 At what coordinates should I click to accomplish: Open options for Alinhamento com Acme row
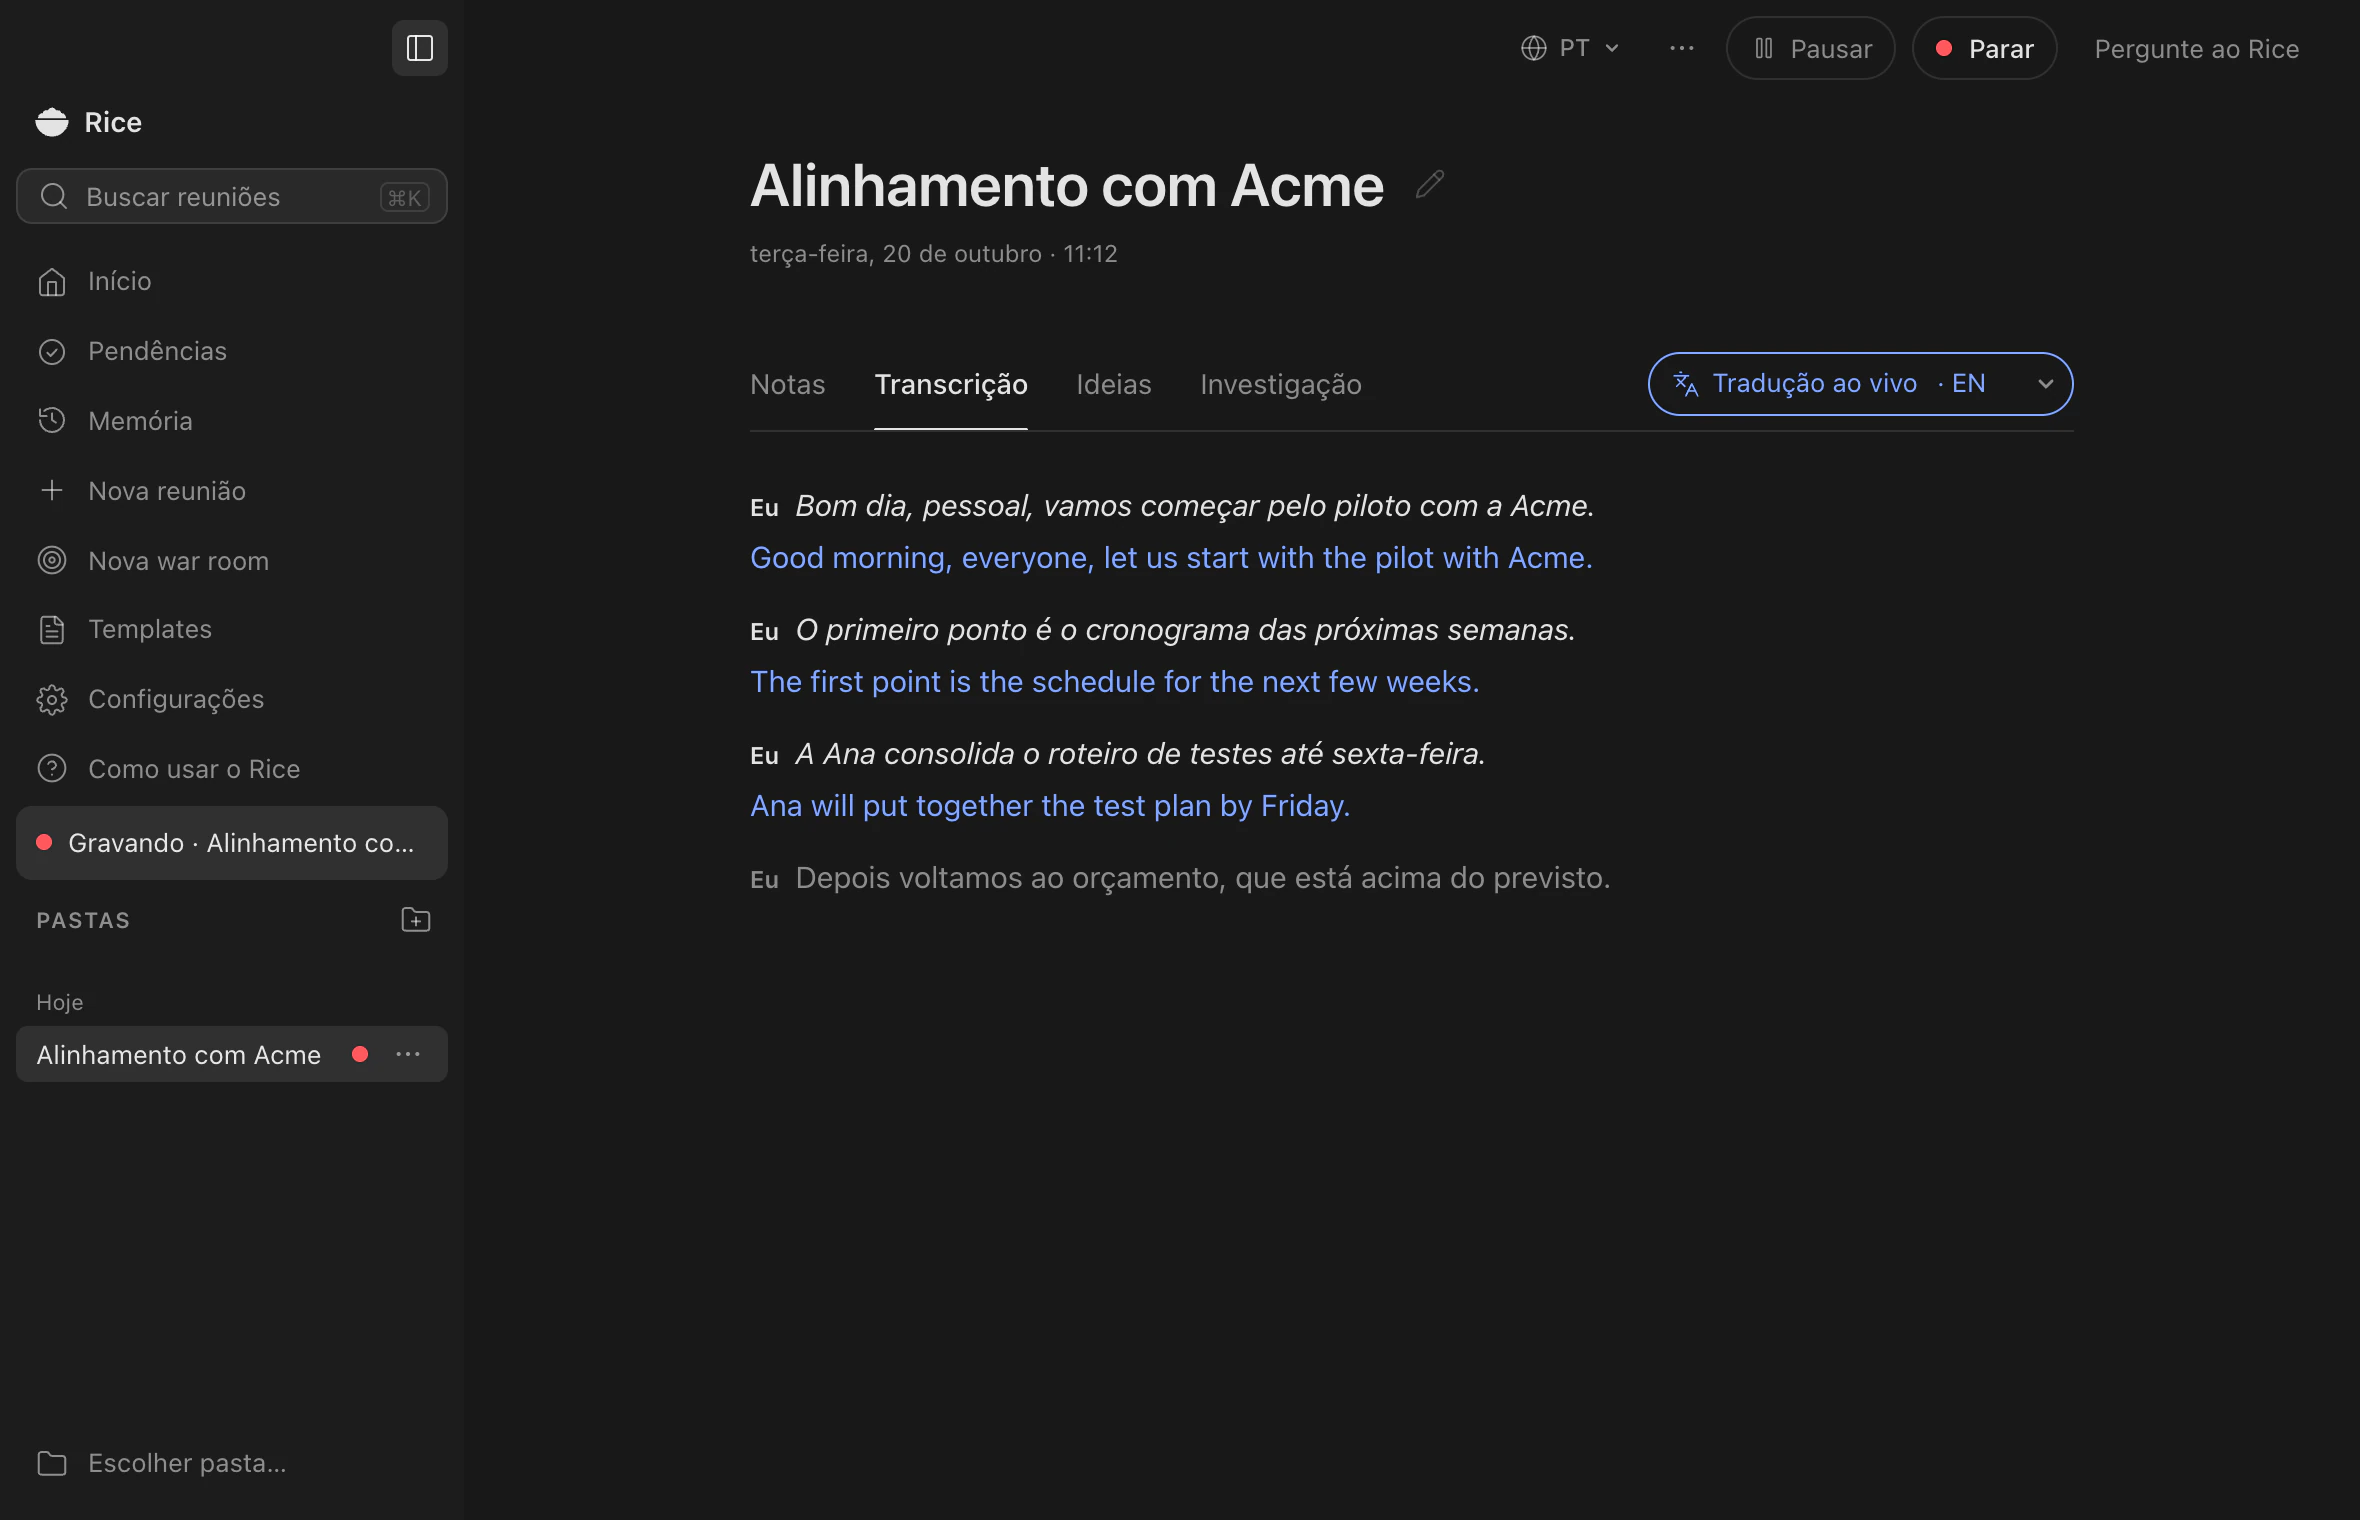tap(408, 1054)
